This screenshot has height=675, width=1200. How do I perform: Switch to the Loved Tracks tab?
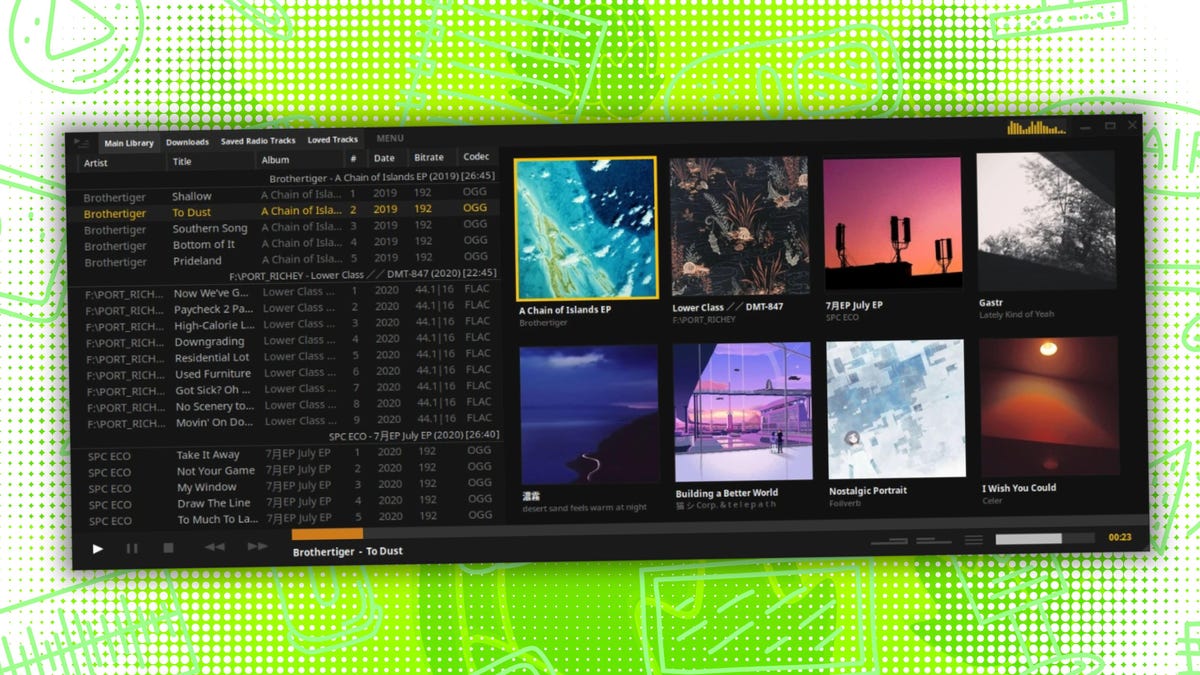pyautogui.click(x=333, y=140)
